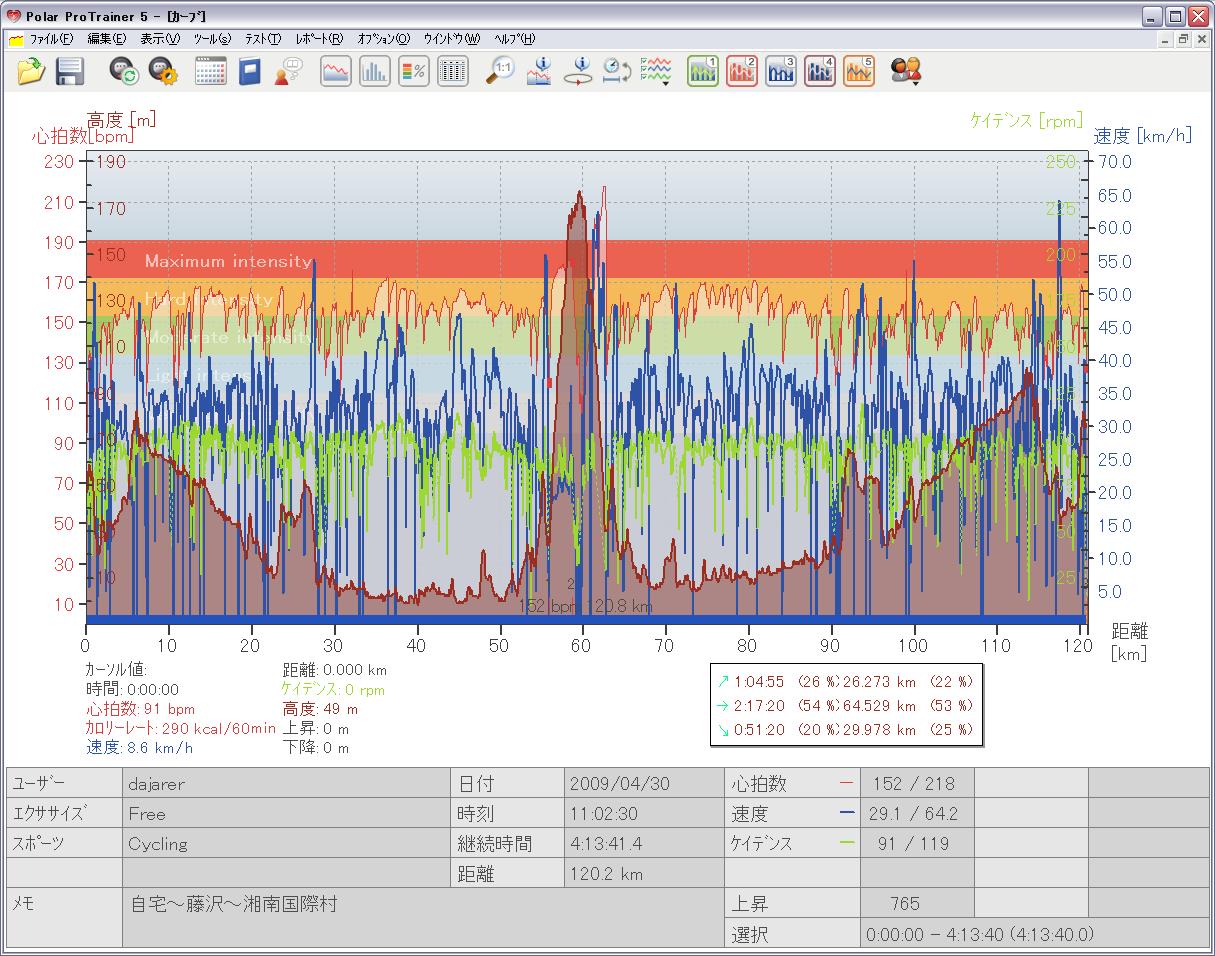
Task: Open the ウインドウ(W) menu
Action: pyautogui.click(x=452, y=39)
